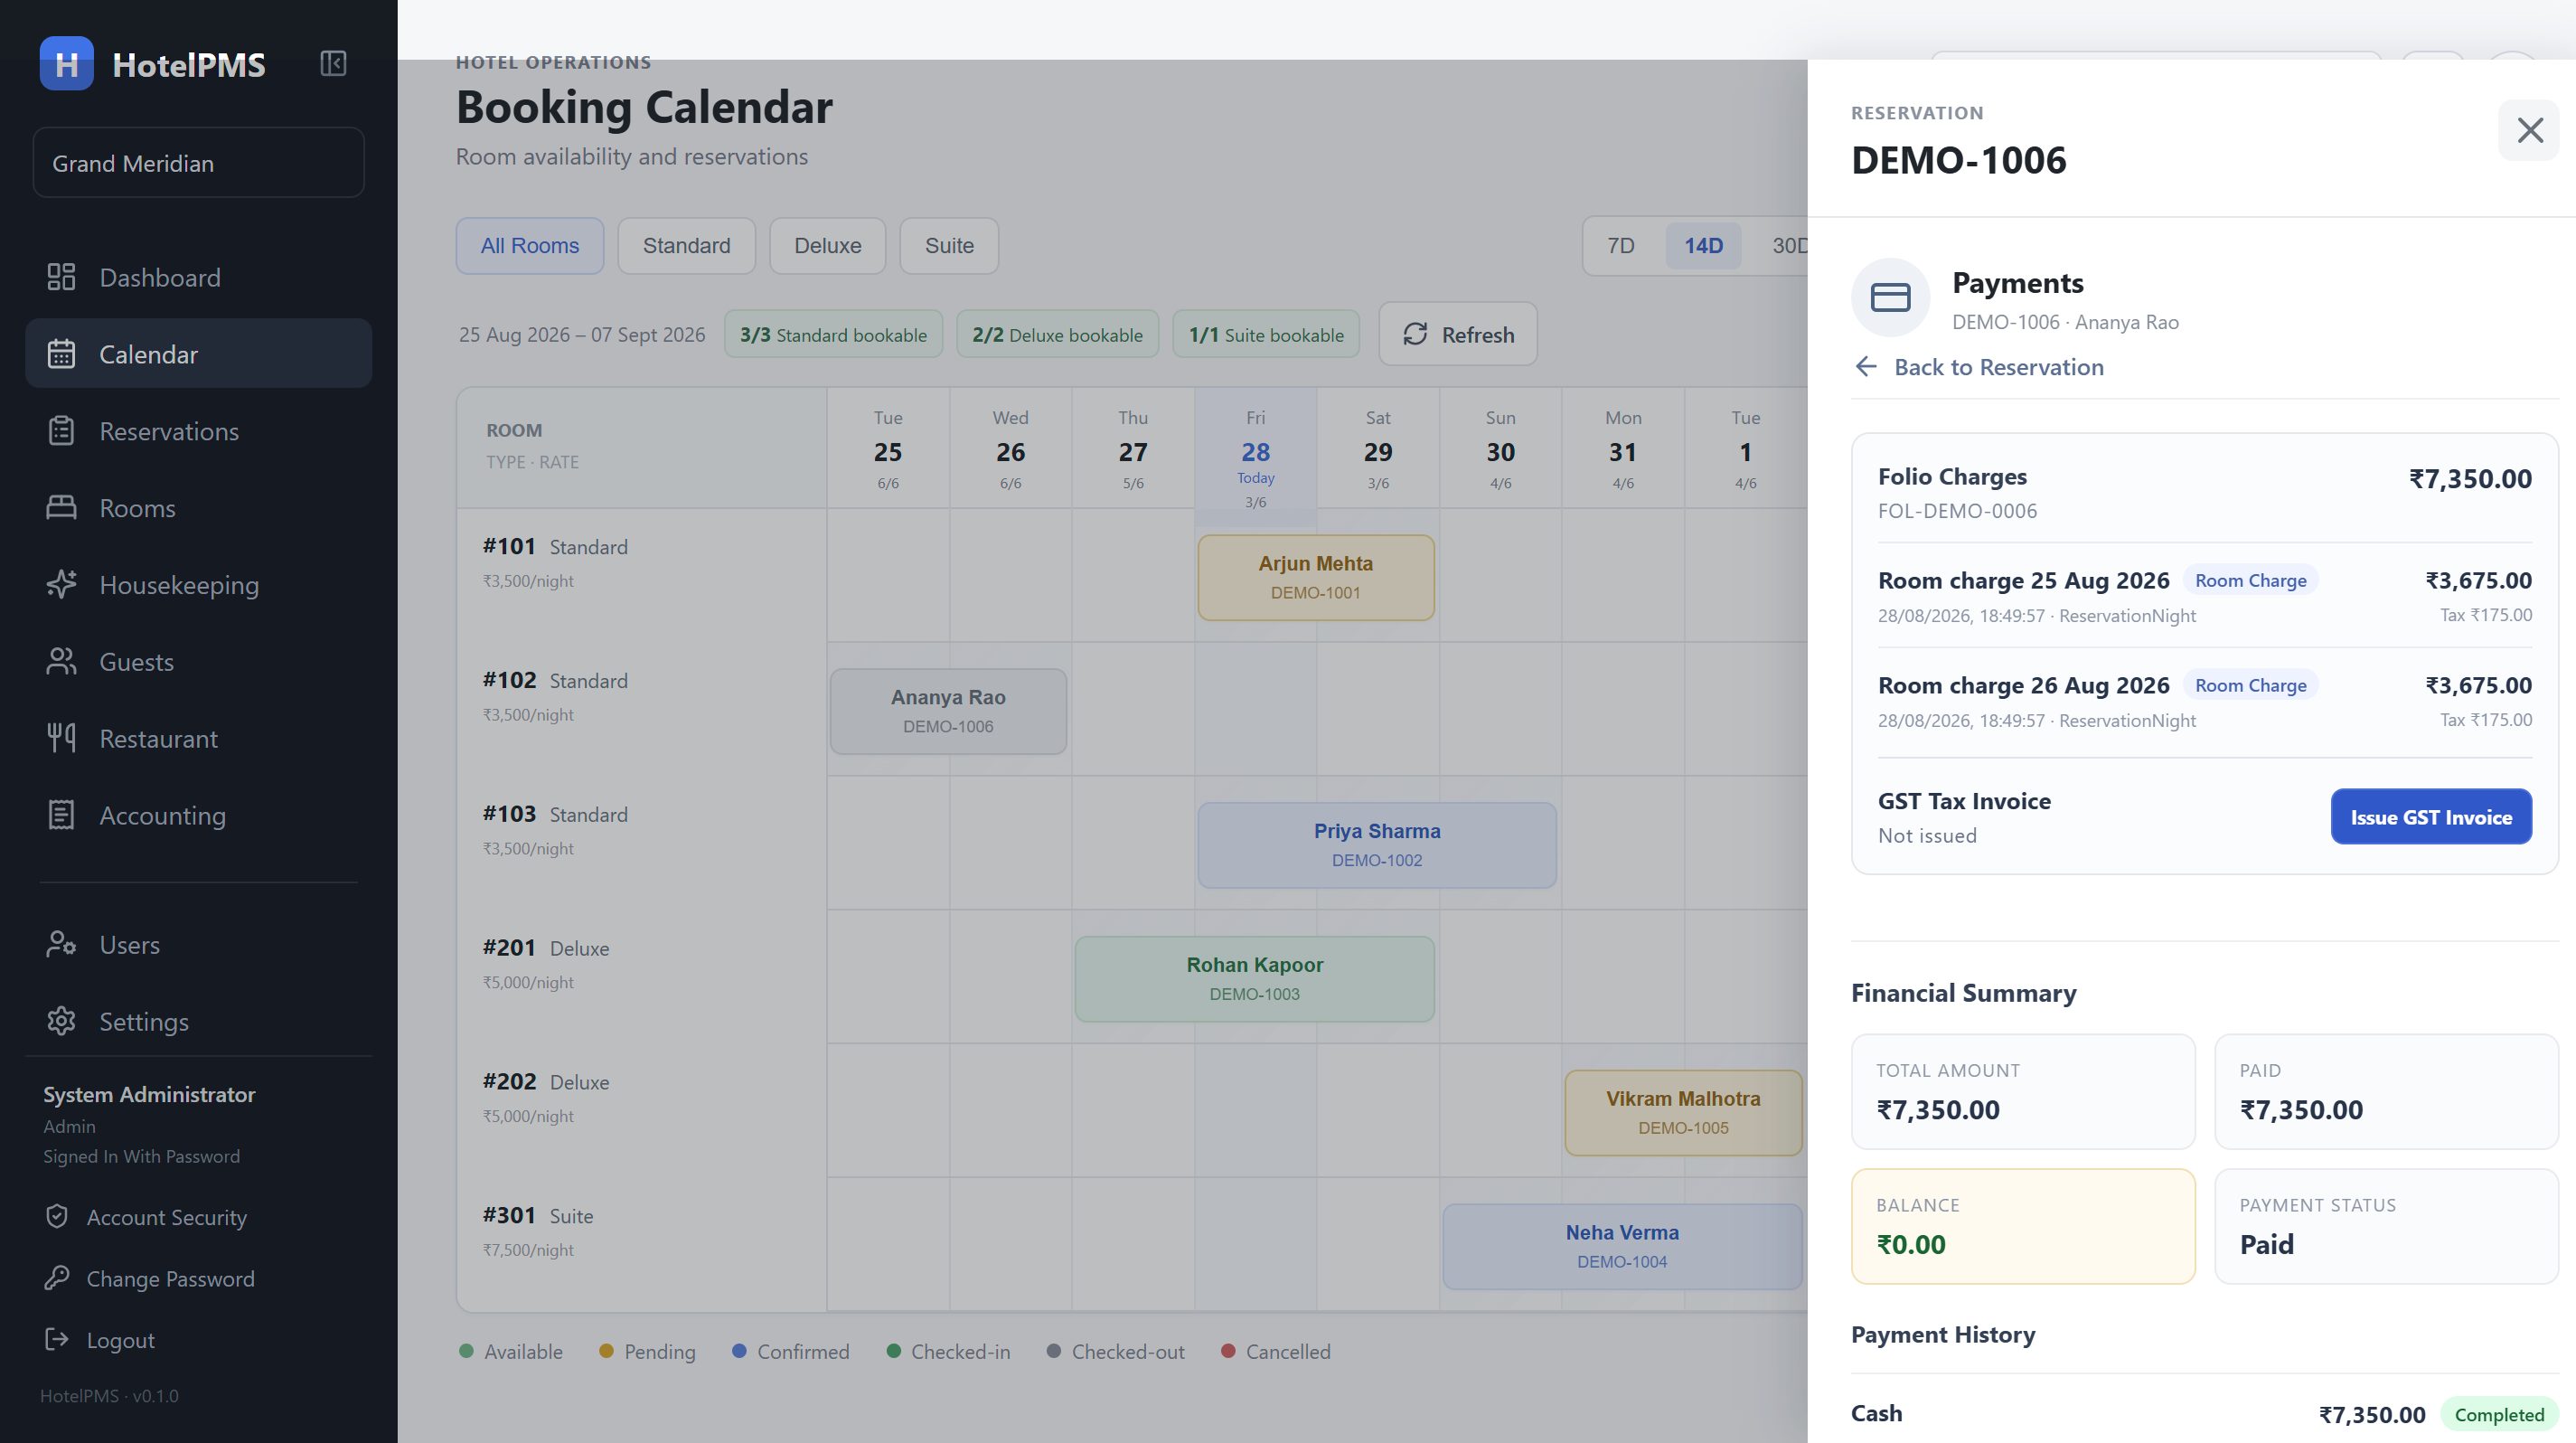2576x1443 pixels.
Task: Refresh the booking calendar
Action: coord(1458,334)
